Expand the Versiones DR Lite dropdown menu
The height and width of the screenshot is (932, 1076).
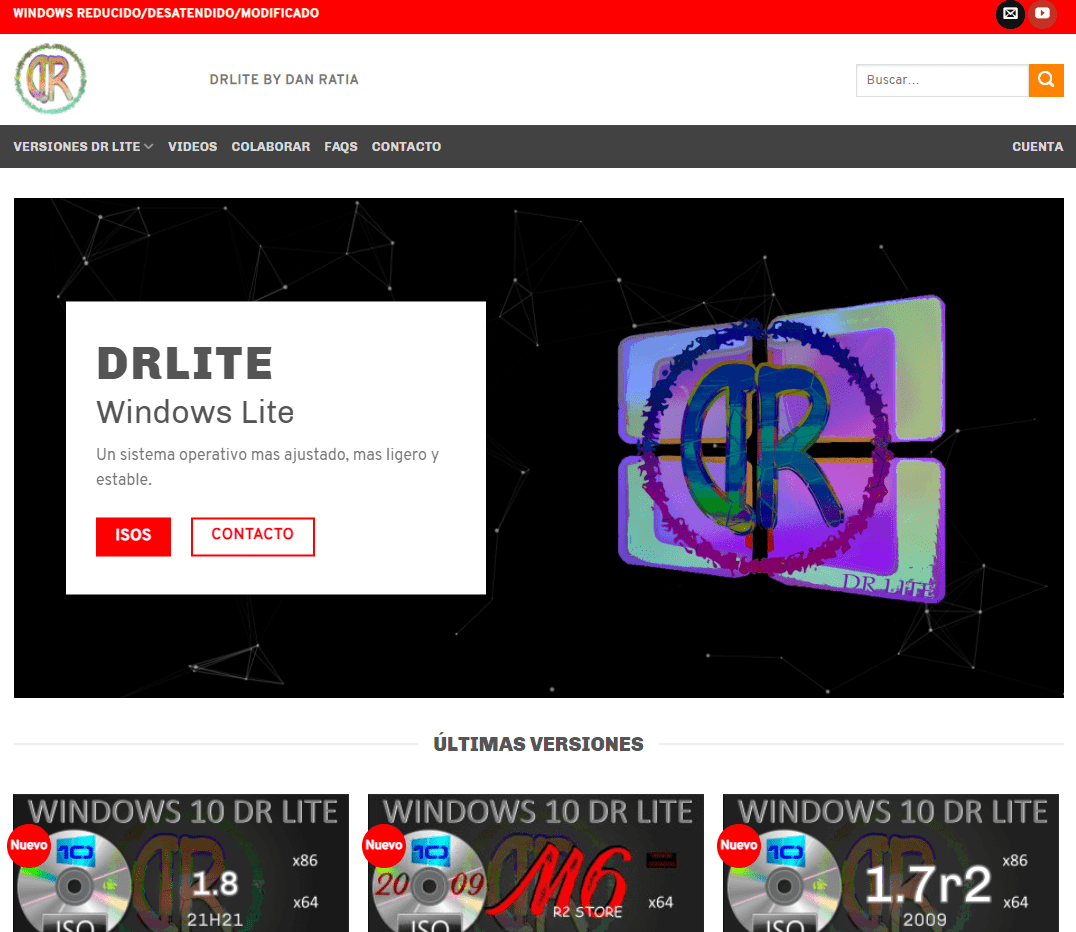83,147
